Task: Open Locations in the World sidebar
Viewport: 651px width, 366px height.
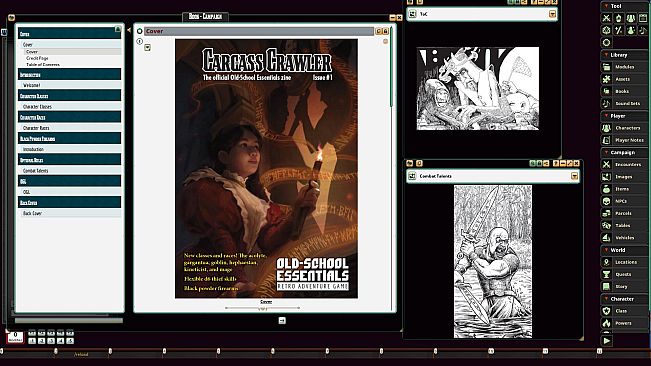Action: (624, 262)
